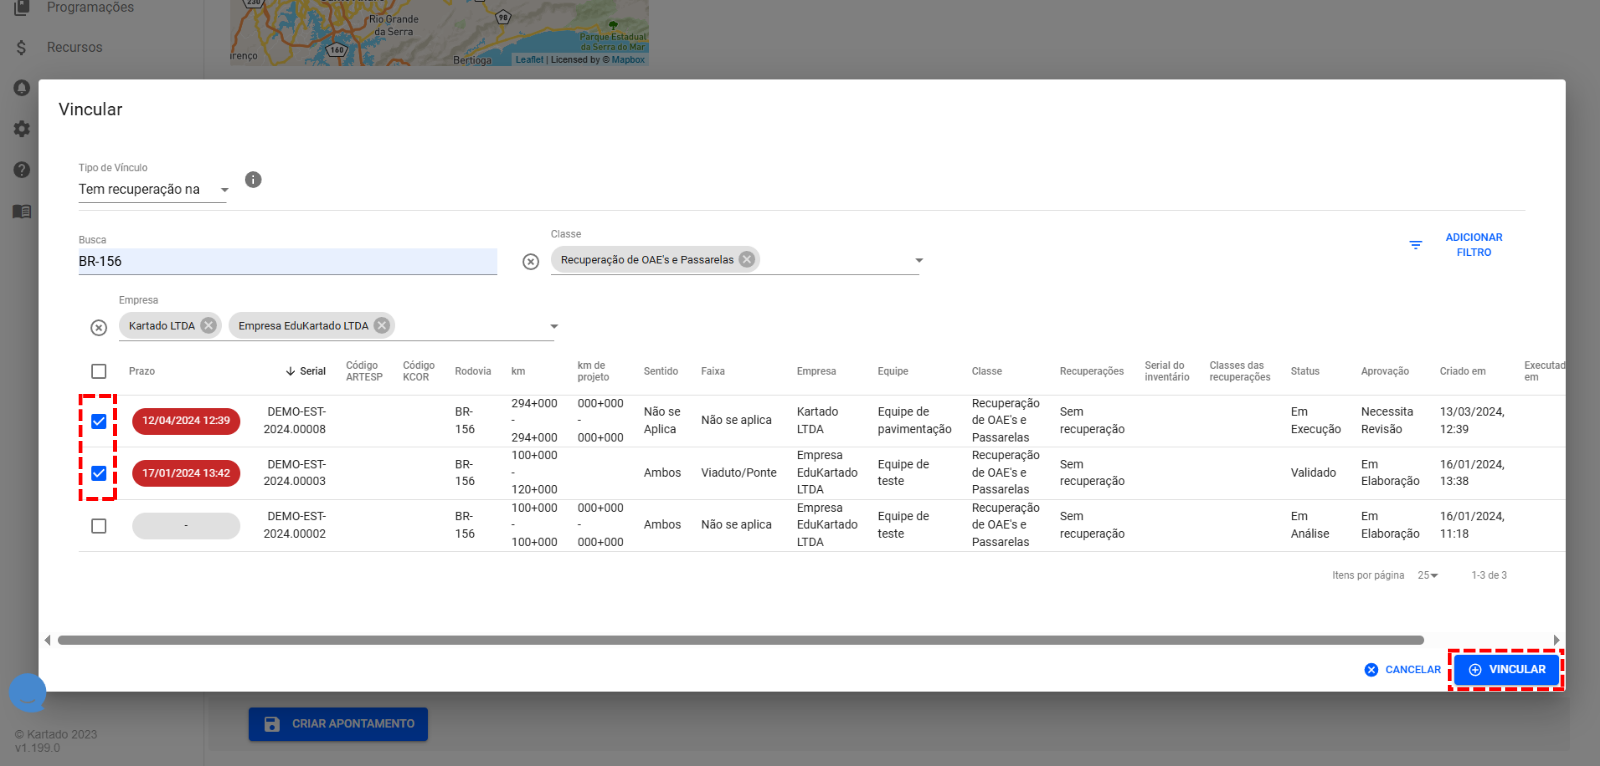Remove the Empresa EduKartado LTDA chip
Viewport: 1600px width, 766px height.
pyautogui.click(x=381, y=326)
